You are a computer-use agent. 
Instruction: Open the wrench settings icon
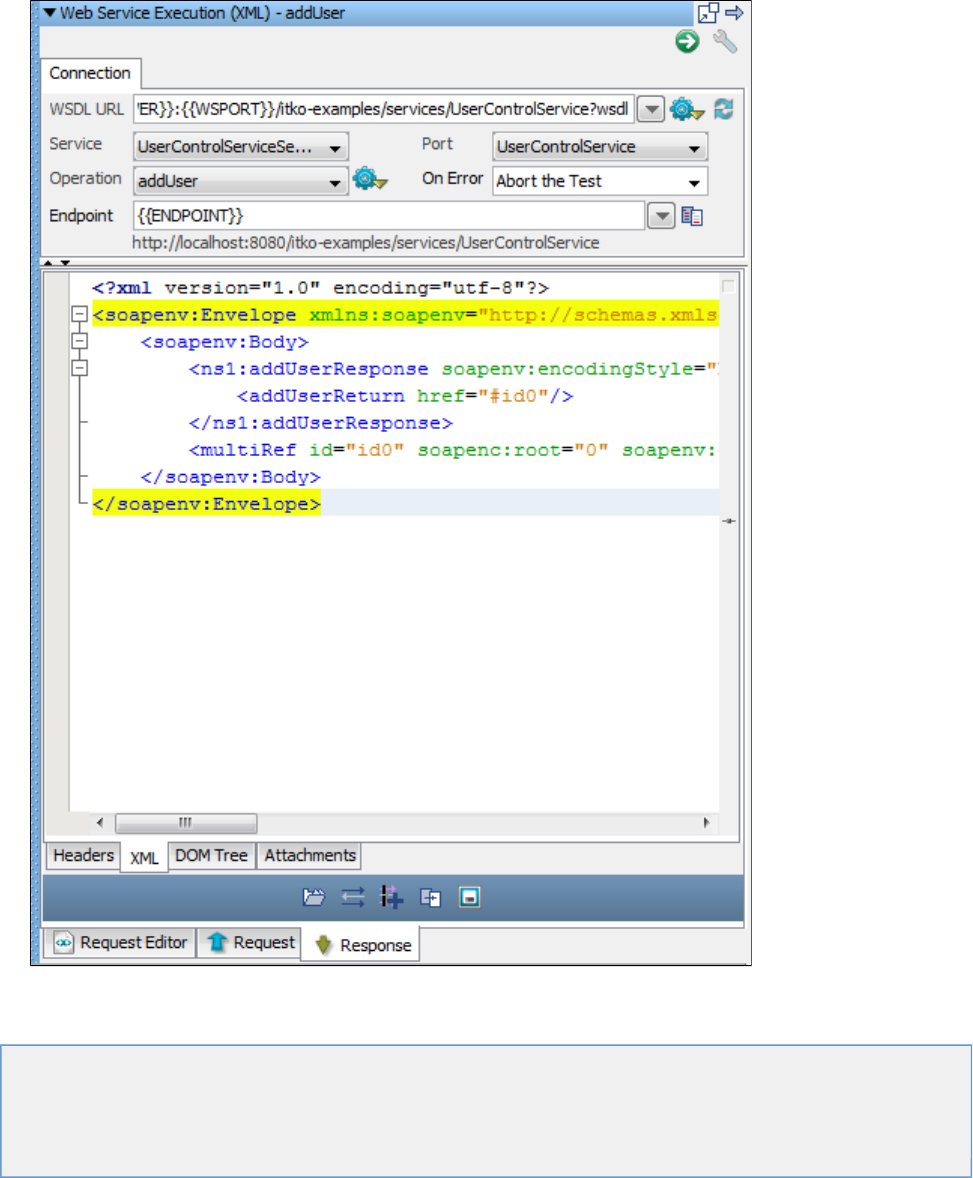pyautogui.click(x=725, y=41)
